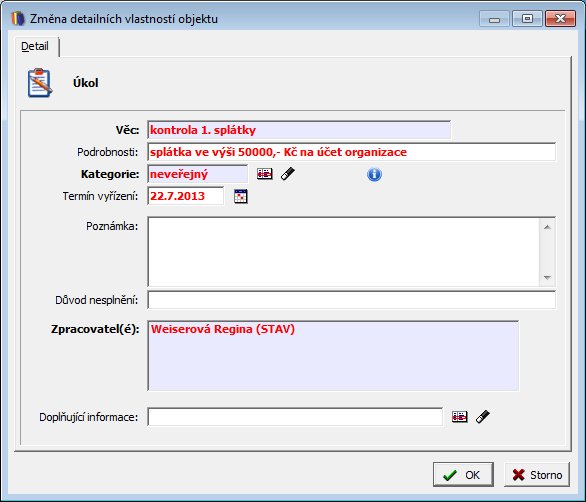Erase Doplňující informace with eraser icon
Image resolution: width=586 pixels, height=502 pixels.
point(482,417)
